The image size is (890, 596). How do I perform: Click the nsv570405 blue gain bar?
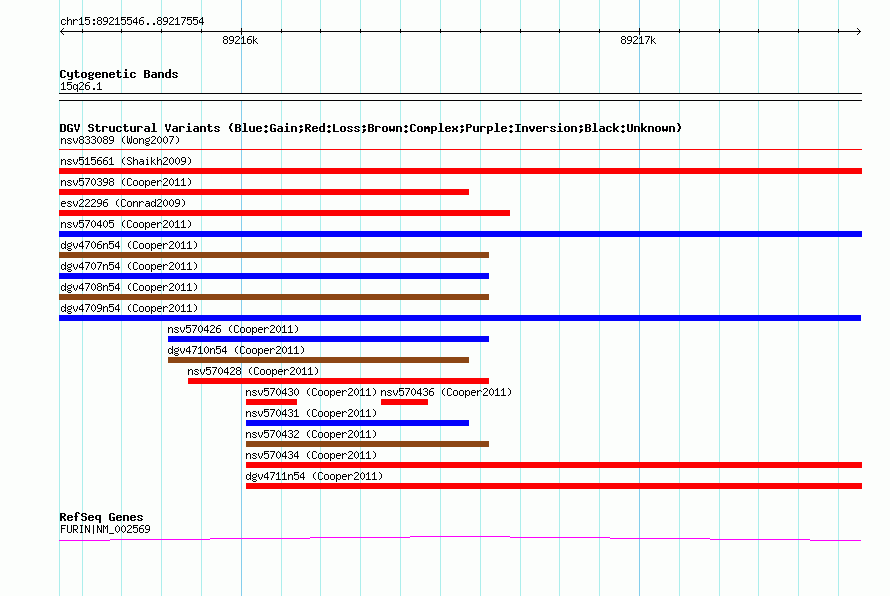(x=460, y=234)
